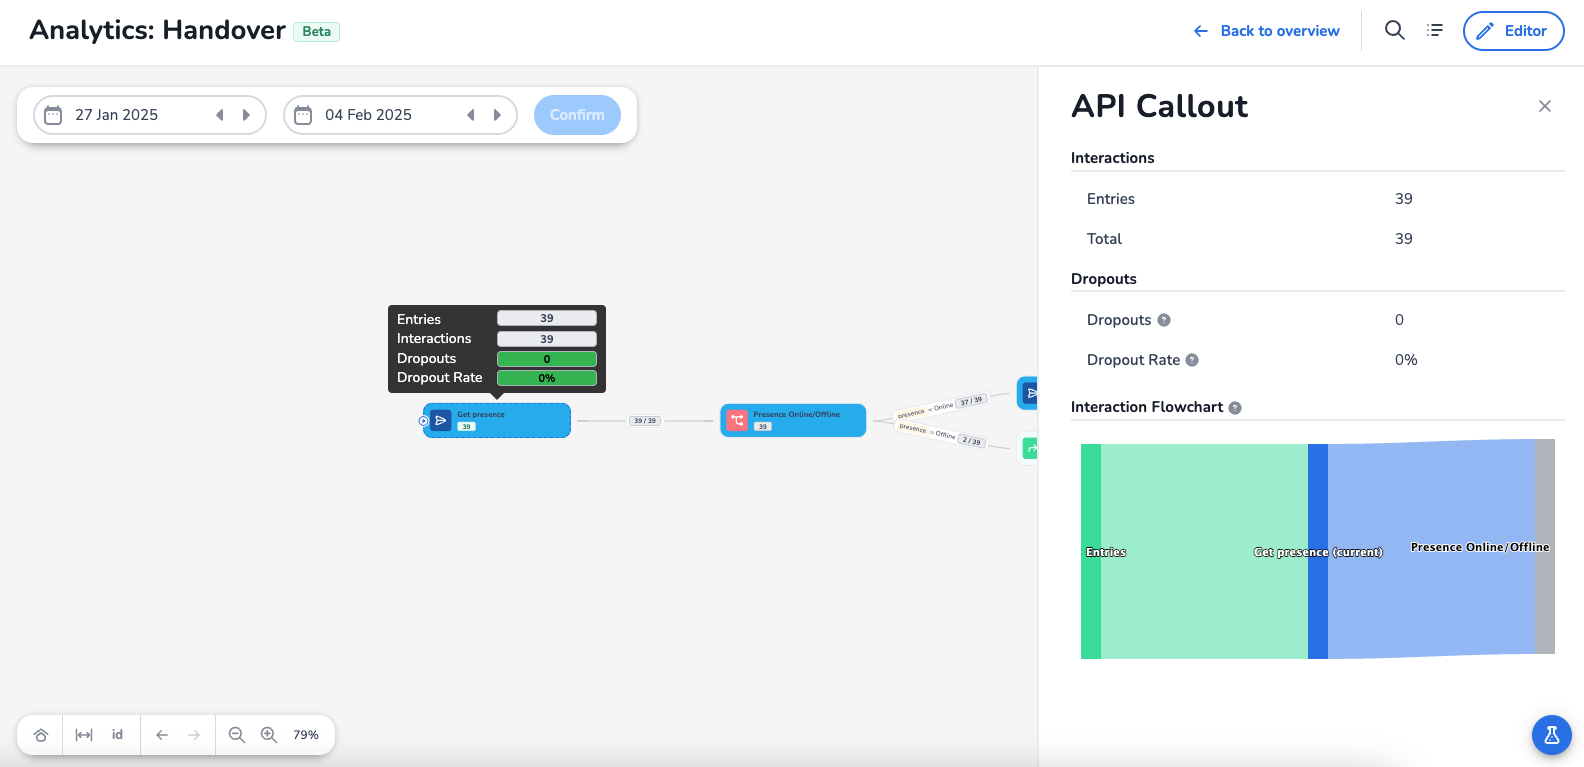Click the back arrow in bottom toolbar
The height and width of the screenshot is (767, 1584).
[x=162, y=735]
